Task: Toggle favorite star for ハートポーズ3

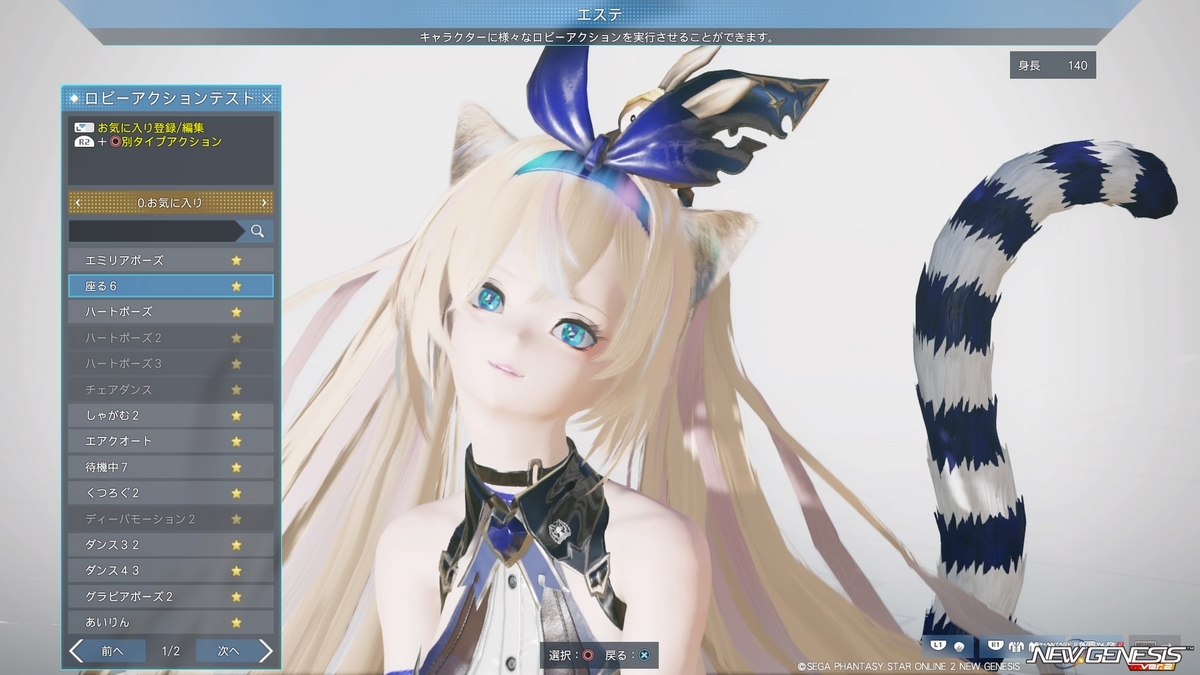Action: click(237, 364)
